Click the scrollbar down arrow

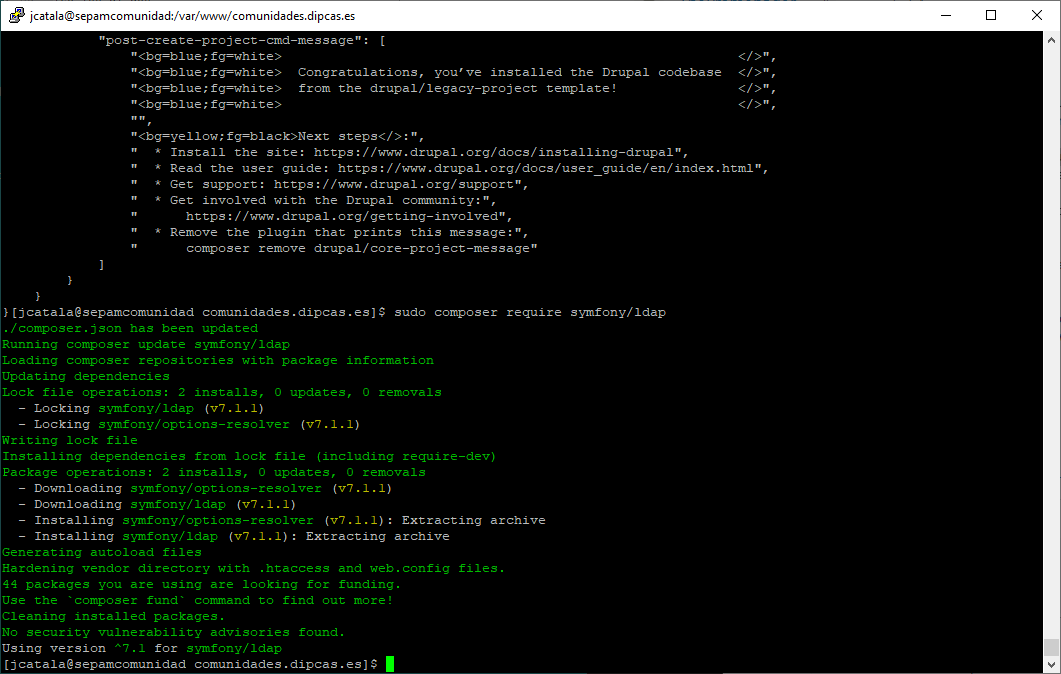(x=1052, y=664)
